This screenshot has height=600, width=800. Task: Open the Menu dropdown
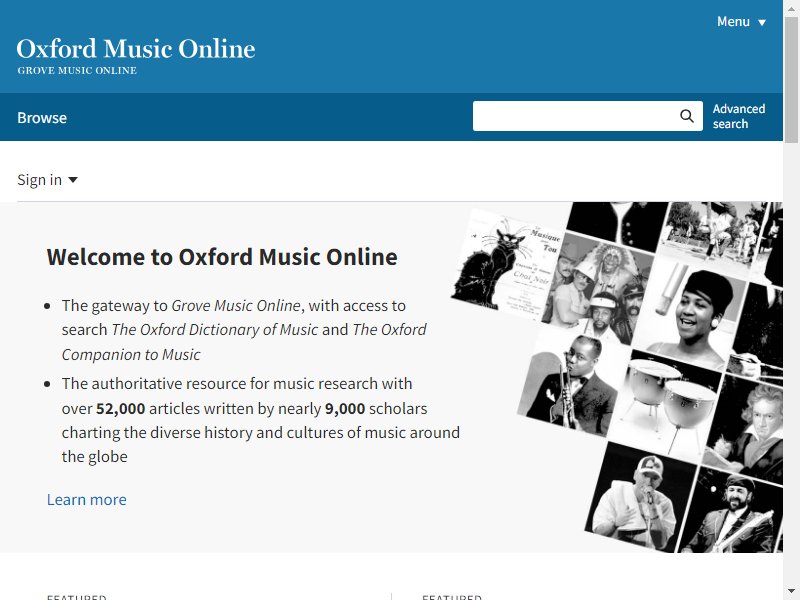(741, 21)
